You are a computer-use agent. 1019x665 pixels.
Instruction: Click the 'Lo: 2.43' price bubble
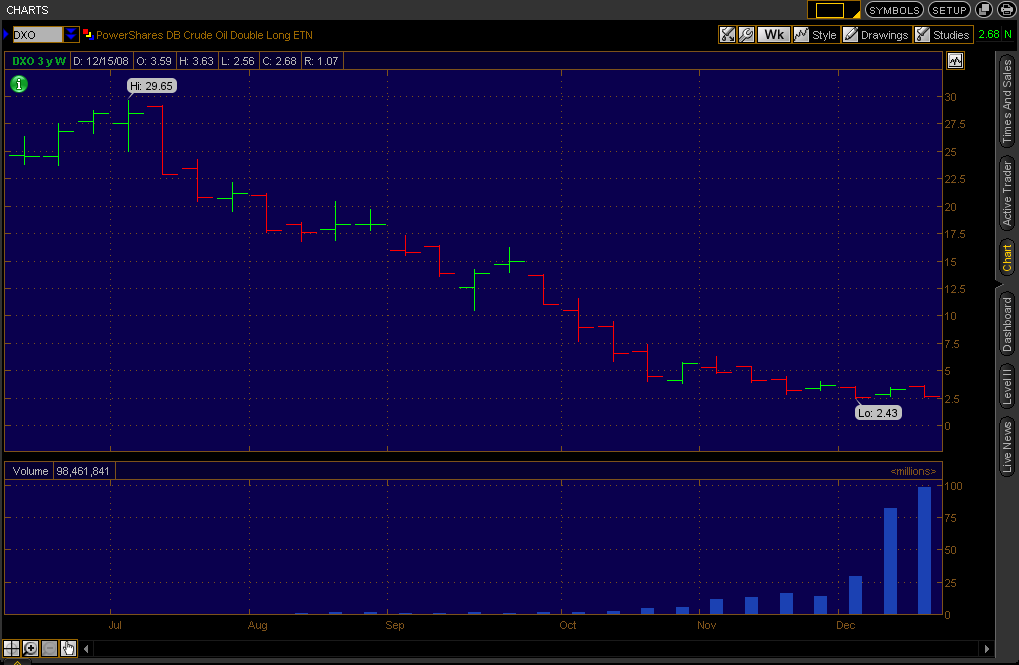pos(877,413)
